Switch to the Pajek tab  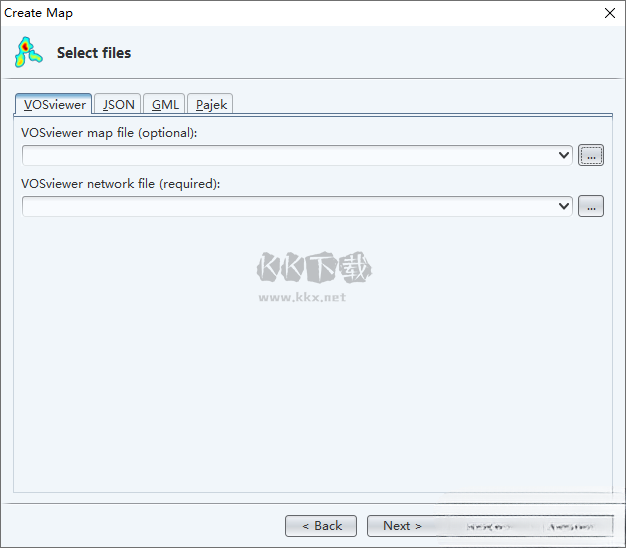210,104
